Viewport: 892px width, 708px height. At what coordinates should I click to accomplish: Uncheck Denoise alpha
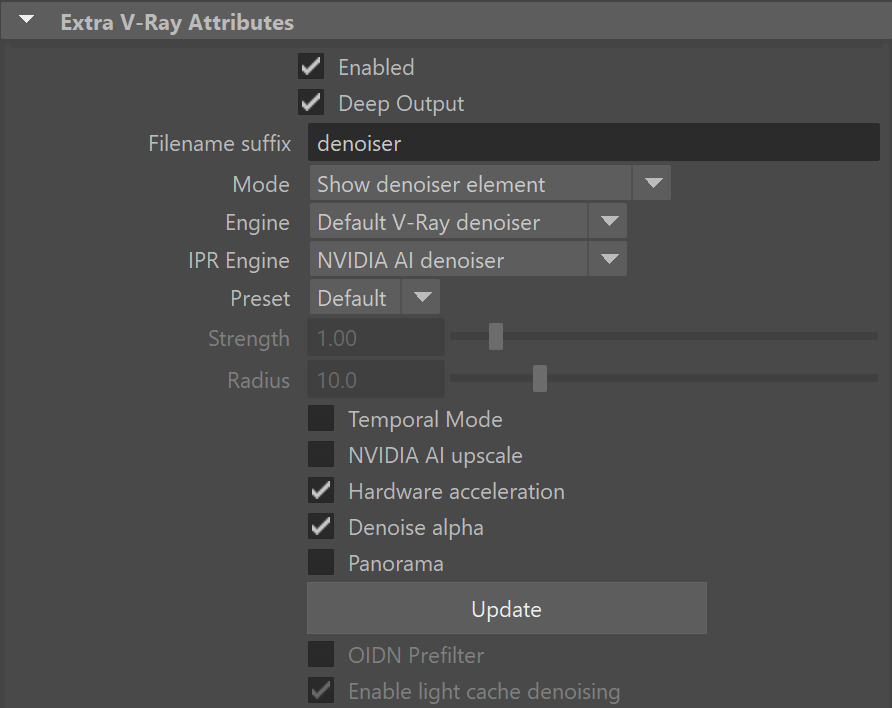tap(321, 527)
